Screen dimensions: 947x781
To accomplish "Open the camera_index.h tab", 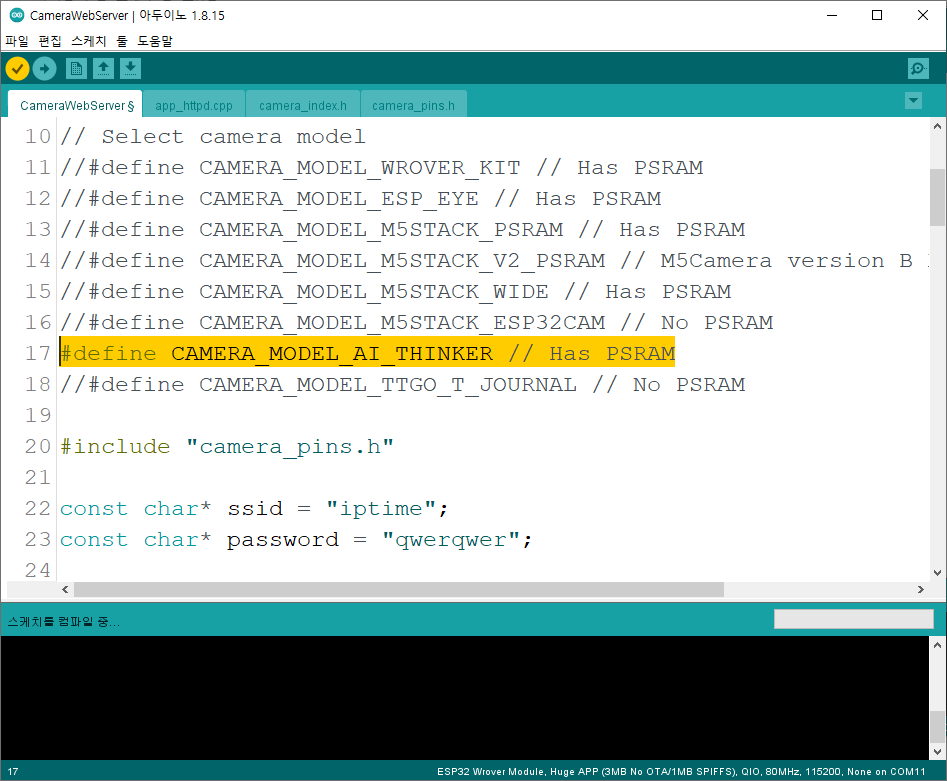I will tap(303, 103).
